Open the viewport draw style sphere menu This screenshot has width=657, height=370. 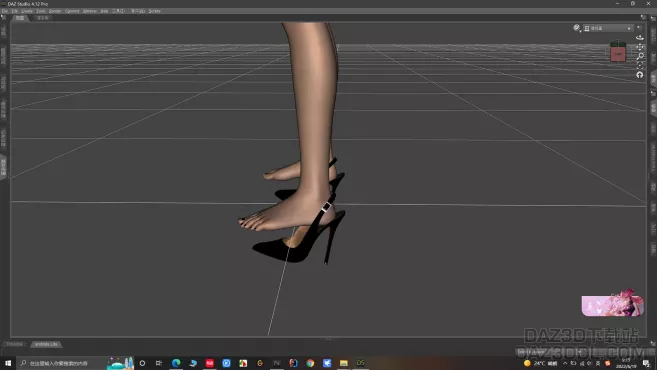coord(577,28)
